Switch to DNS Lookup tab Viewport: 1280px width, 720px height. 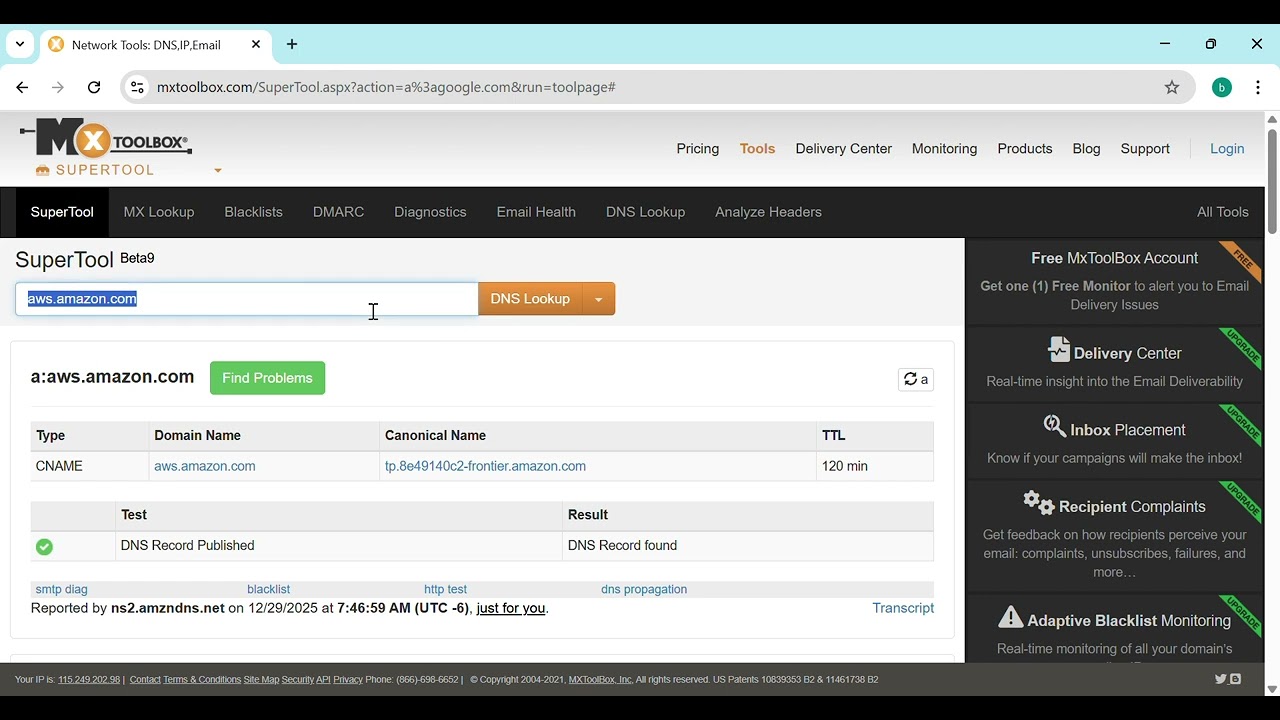click(645, 212)
